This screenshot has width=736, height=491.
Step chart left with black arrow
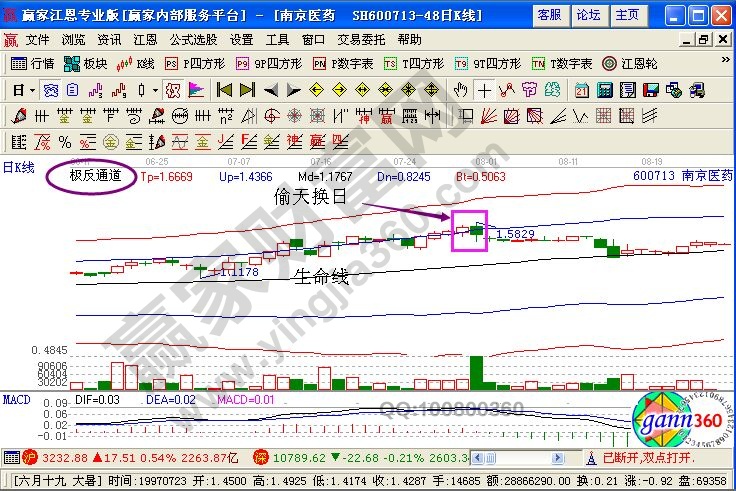tap(271, 90)
